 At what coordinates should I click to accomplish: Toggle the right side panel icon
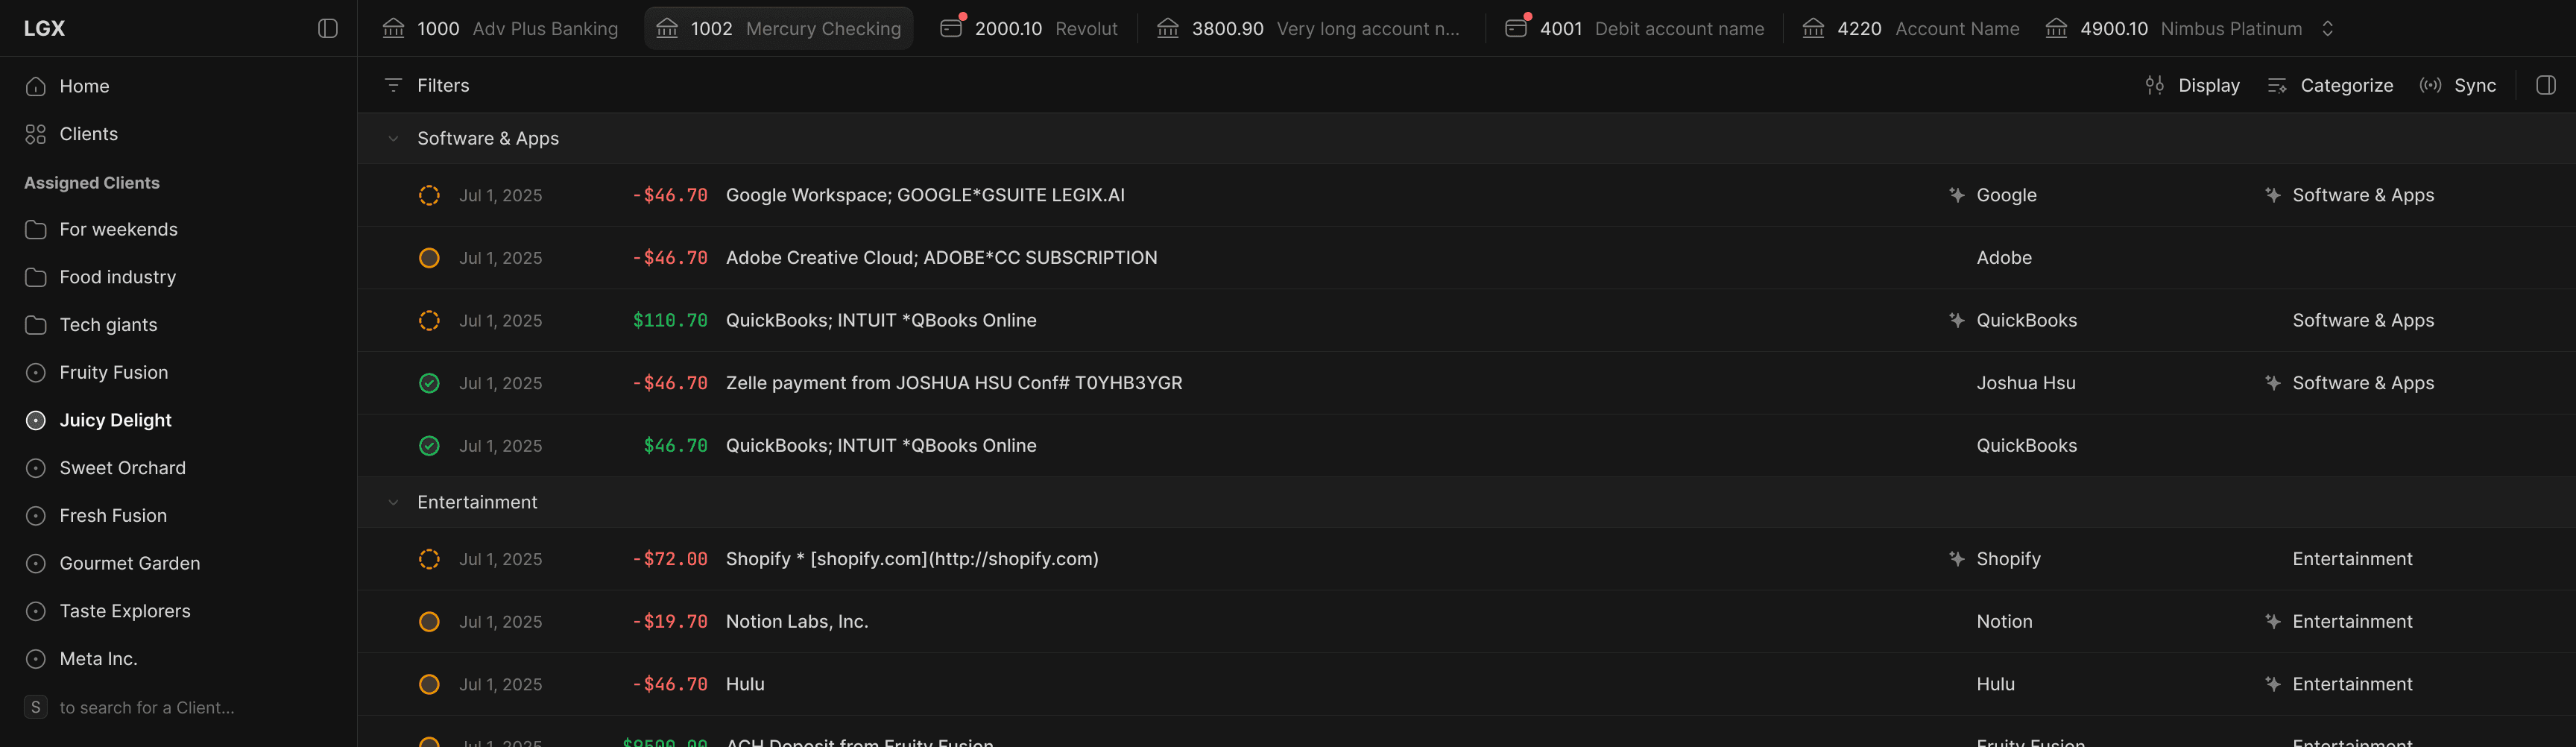2546,85
